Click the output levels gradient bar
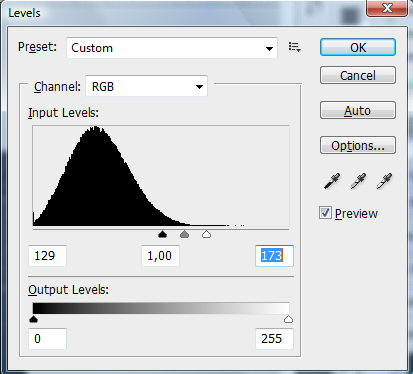 coord(161,308)
